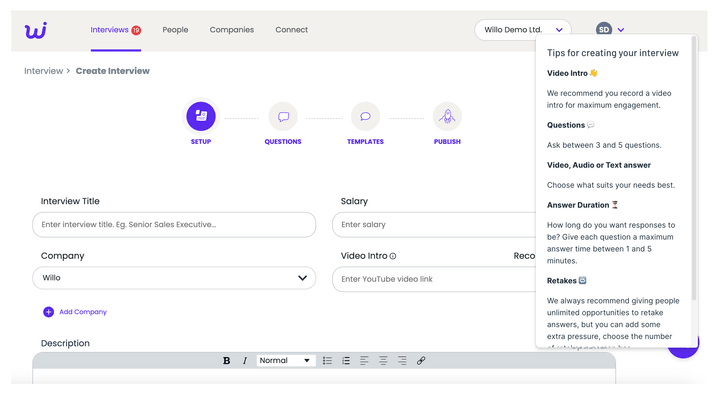Go to the Questions step icon
This screenshot has width=720, height=397.
(283, 117)
